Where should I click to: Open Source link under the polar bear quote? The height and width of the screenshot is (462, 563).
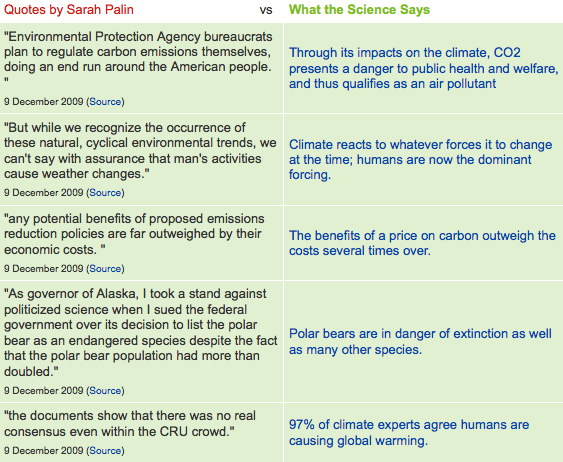pos(105,390)
